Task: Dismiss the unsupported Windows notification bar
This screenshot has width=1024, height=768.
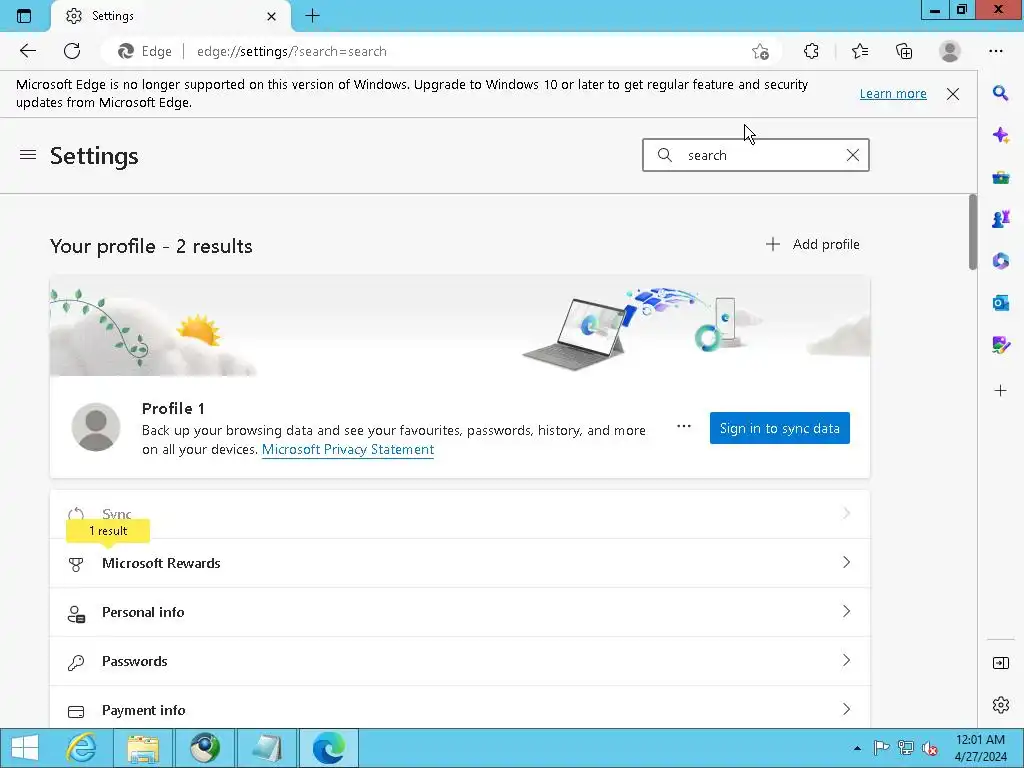Action: point(953,94)
